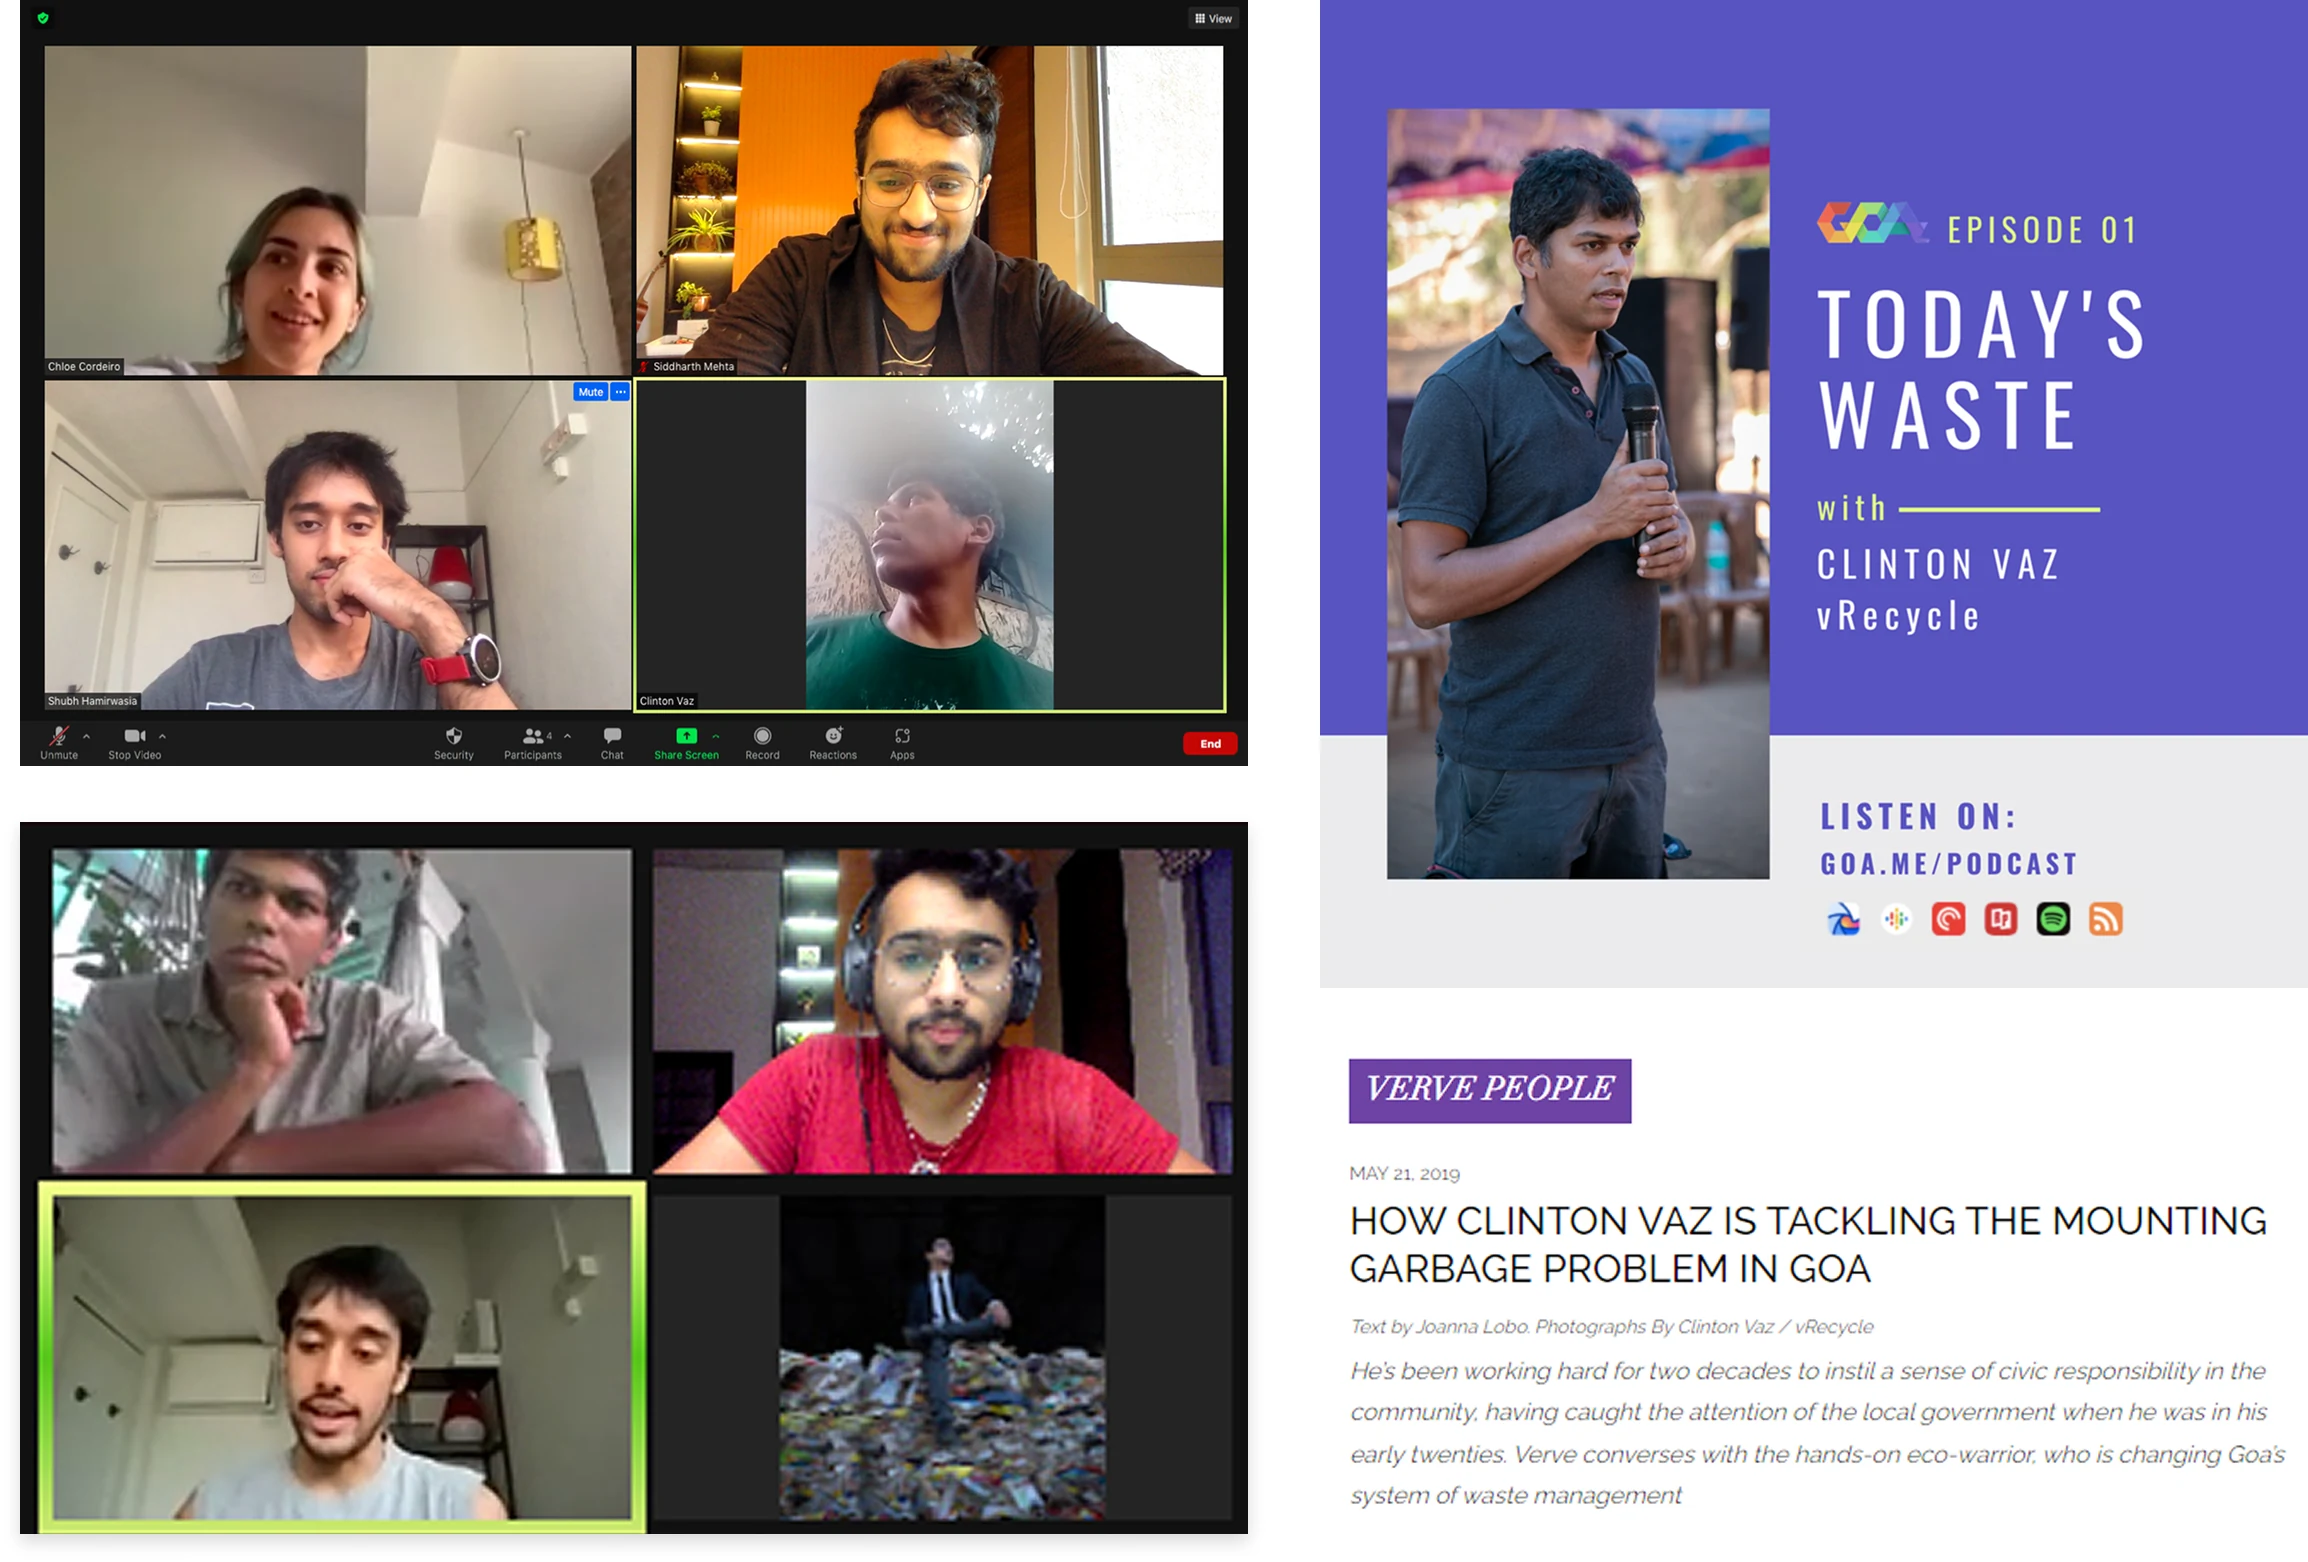Screen dimensions: 2308x1562
Task: Click 'TODAY'S WASTE' title on the poster
Action: 1980,369
